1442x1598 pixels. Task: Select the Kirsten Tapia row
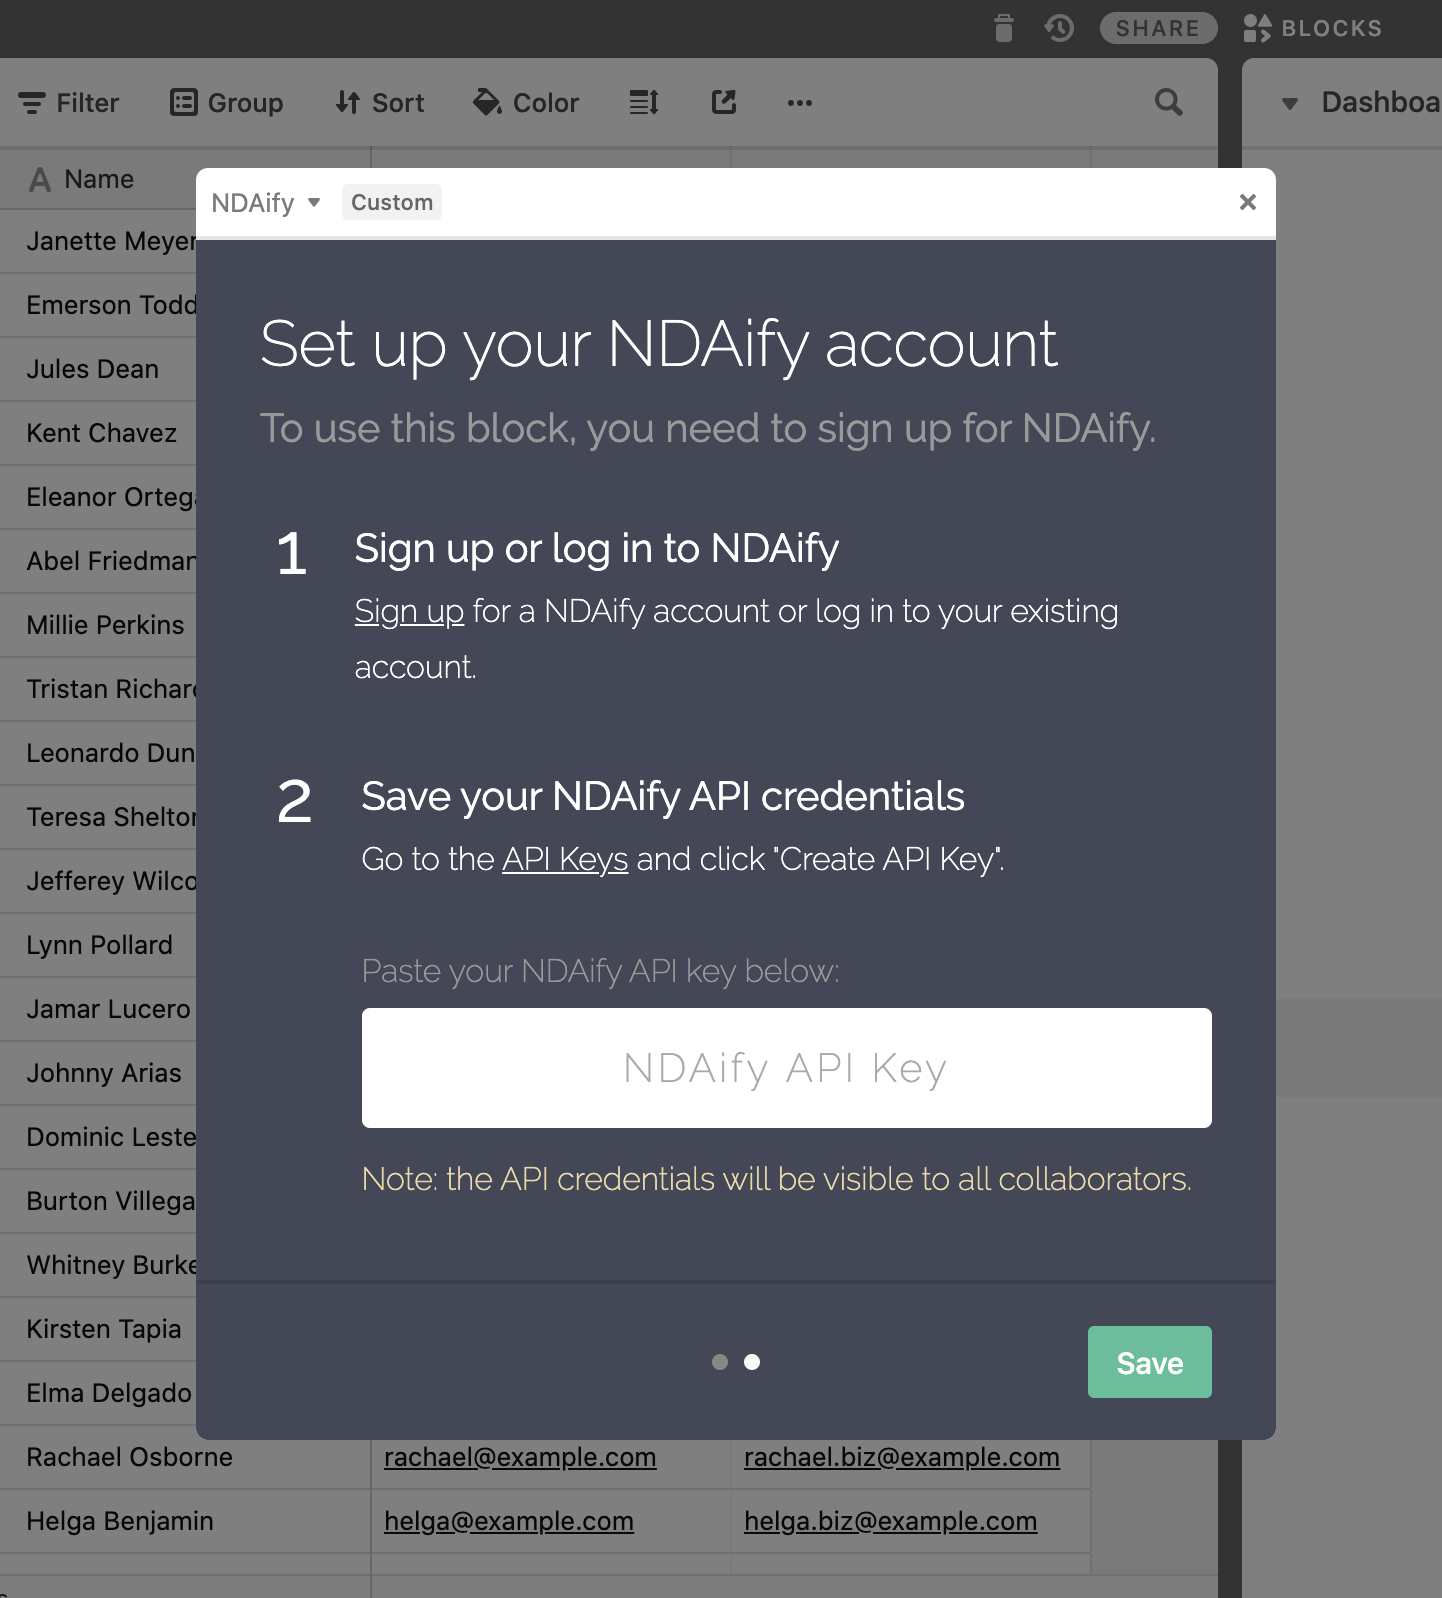tap(104, 1329)
